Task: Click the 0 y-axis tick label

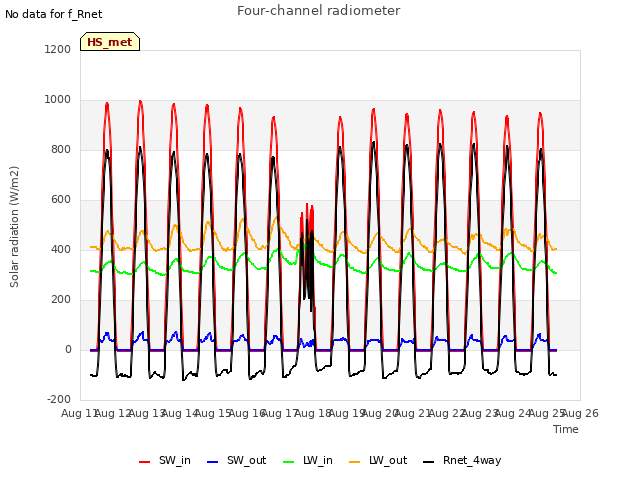Action: point(68,349)
